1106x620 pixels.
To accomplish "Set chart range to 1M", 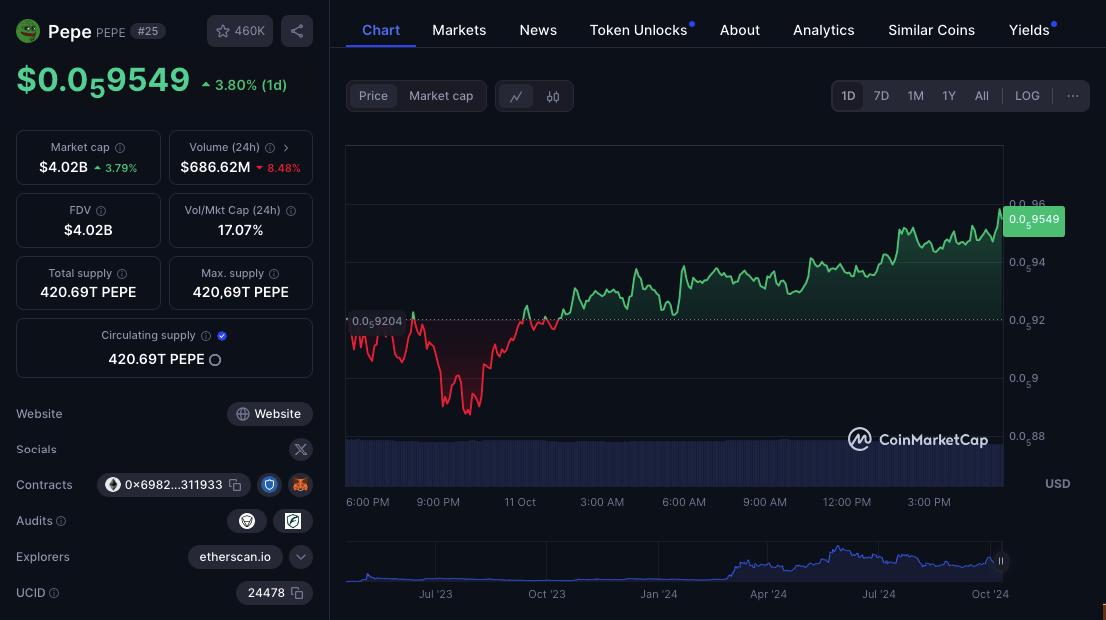I will [x=916, y=96].
